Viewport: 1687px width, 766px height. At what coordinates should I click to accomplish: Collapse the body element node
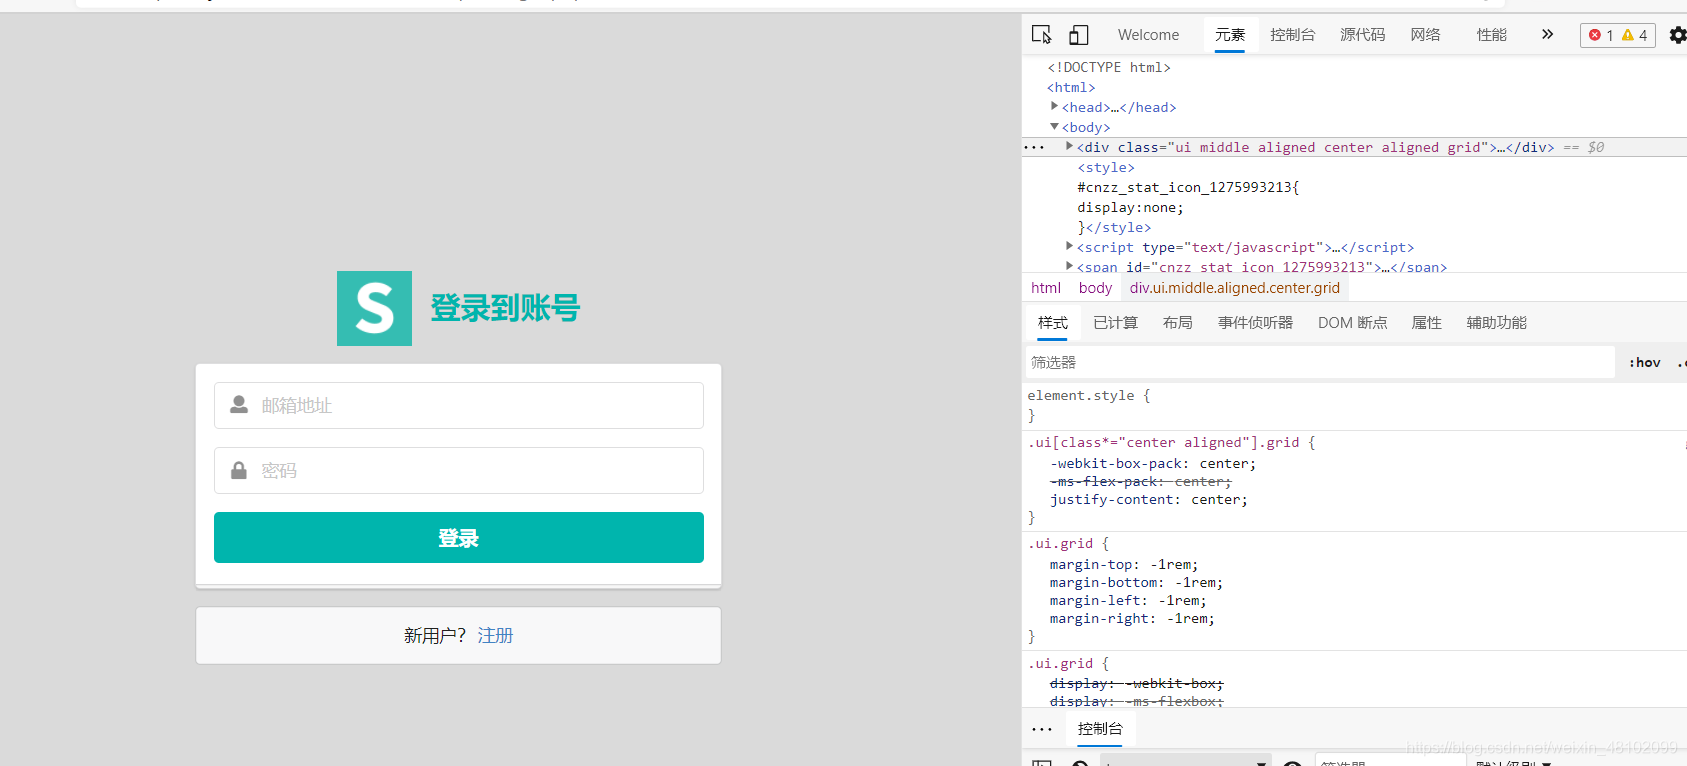(1054, 126)
